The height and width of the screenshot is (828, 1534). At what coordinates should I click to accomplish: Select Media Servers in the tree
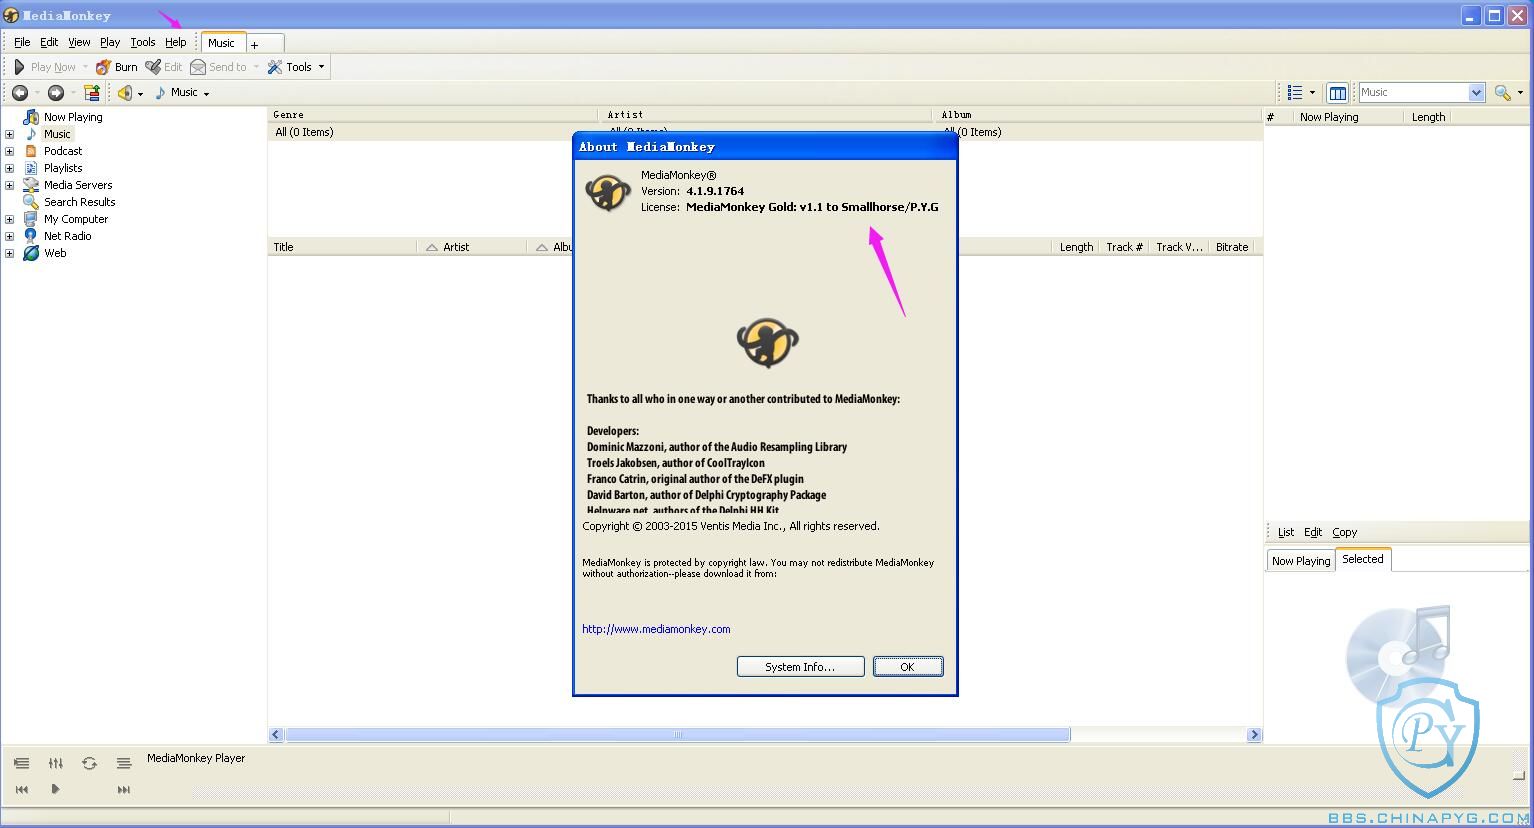point(78,185)
